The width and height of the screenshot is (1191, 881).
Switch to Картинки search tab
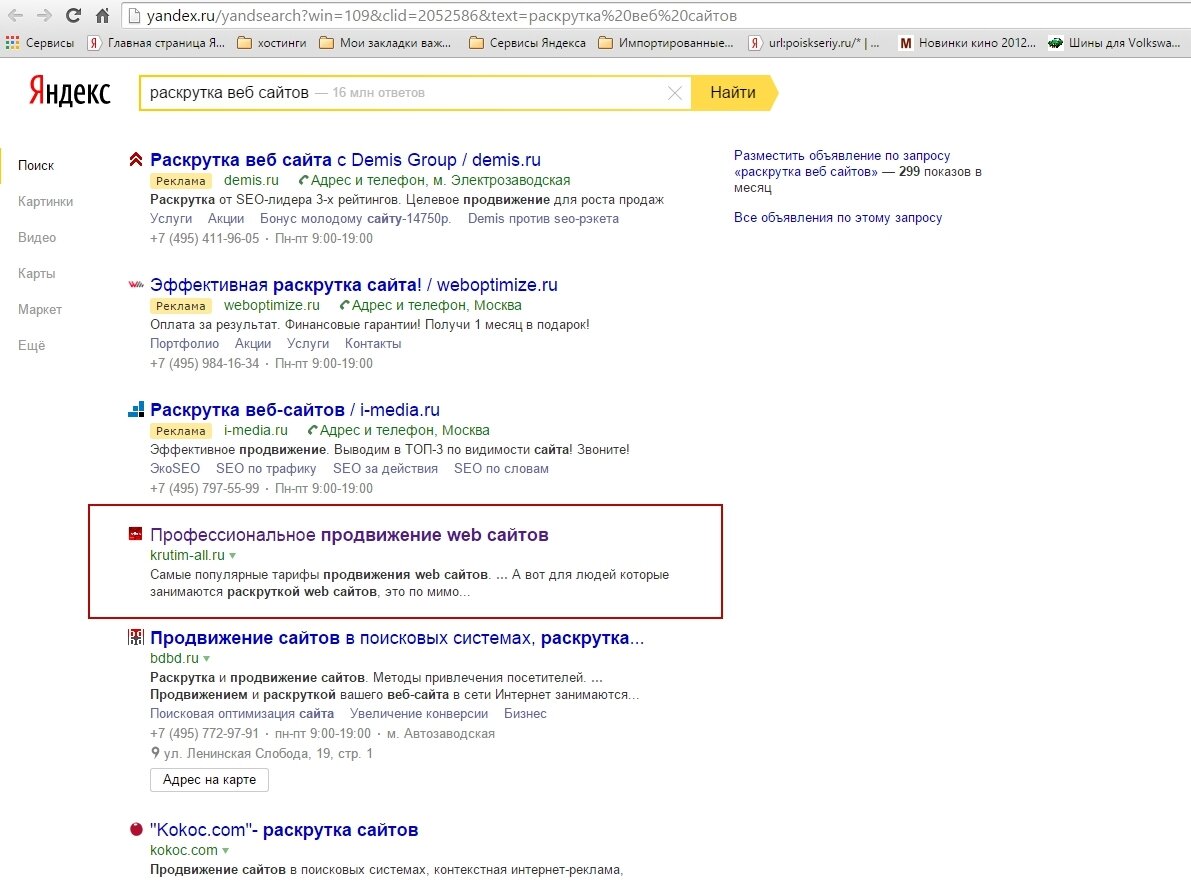[x=46, y=201]
